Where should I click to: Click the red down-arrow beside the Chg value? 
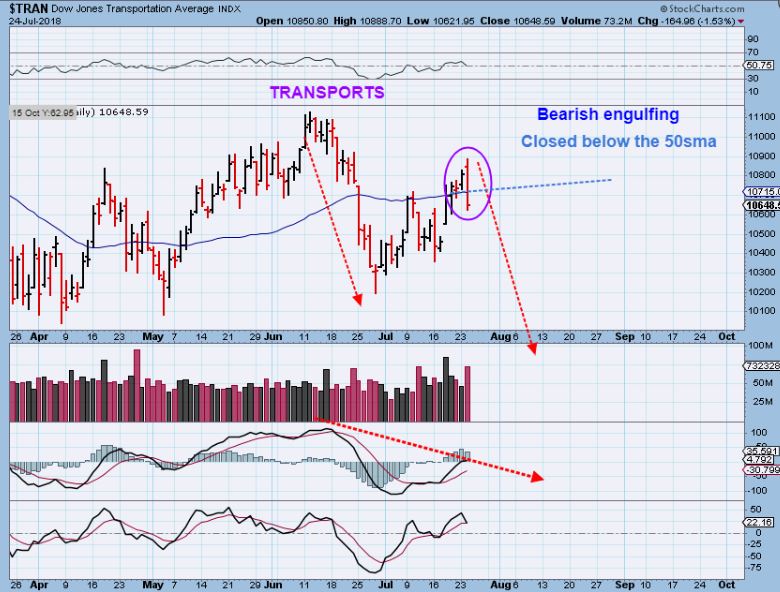[741, 21]
